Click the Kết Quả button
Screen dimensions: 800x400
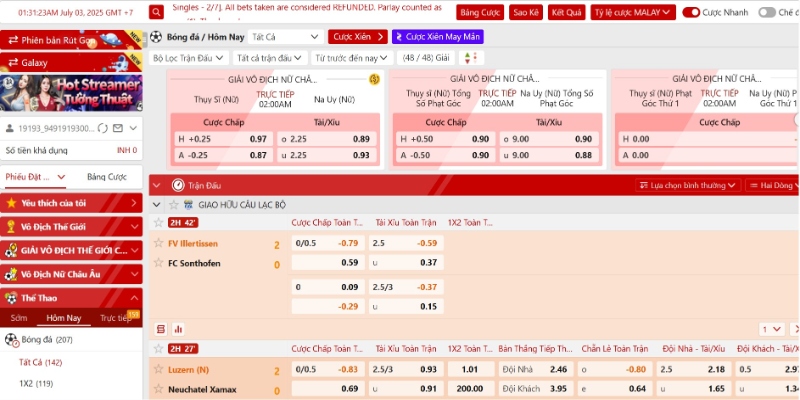566,13
